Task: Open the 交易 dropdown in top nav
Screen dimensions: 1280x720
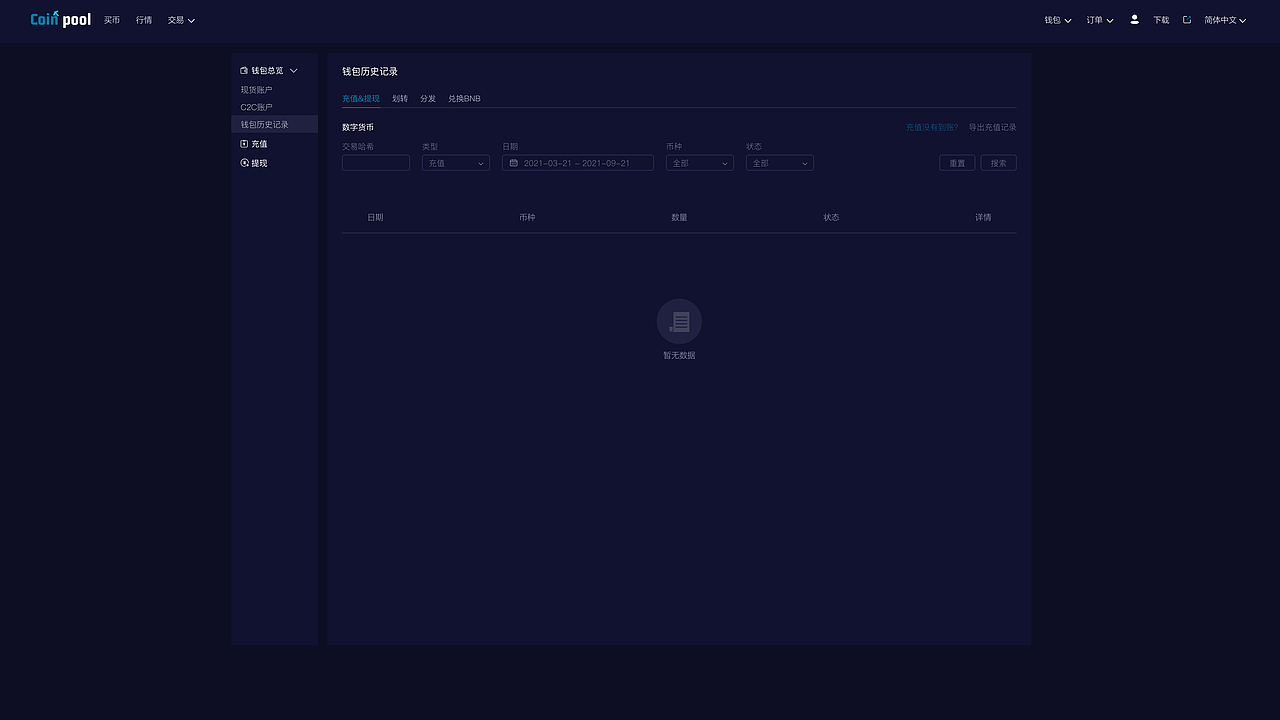Action: click(181, 20)
